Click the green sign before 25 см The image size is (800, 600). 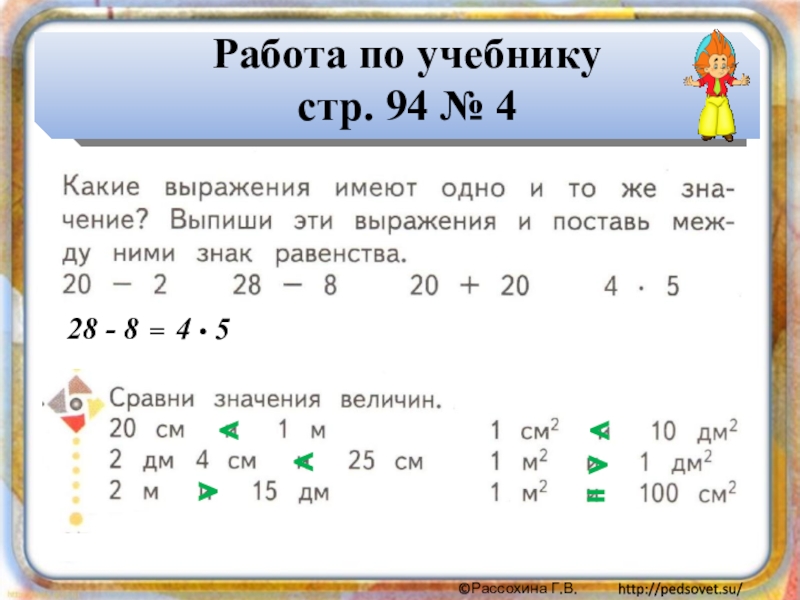(304, 462)
